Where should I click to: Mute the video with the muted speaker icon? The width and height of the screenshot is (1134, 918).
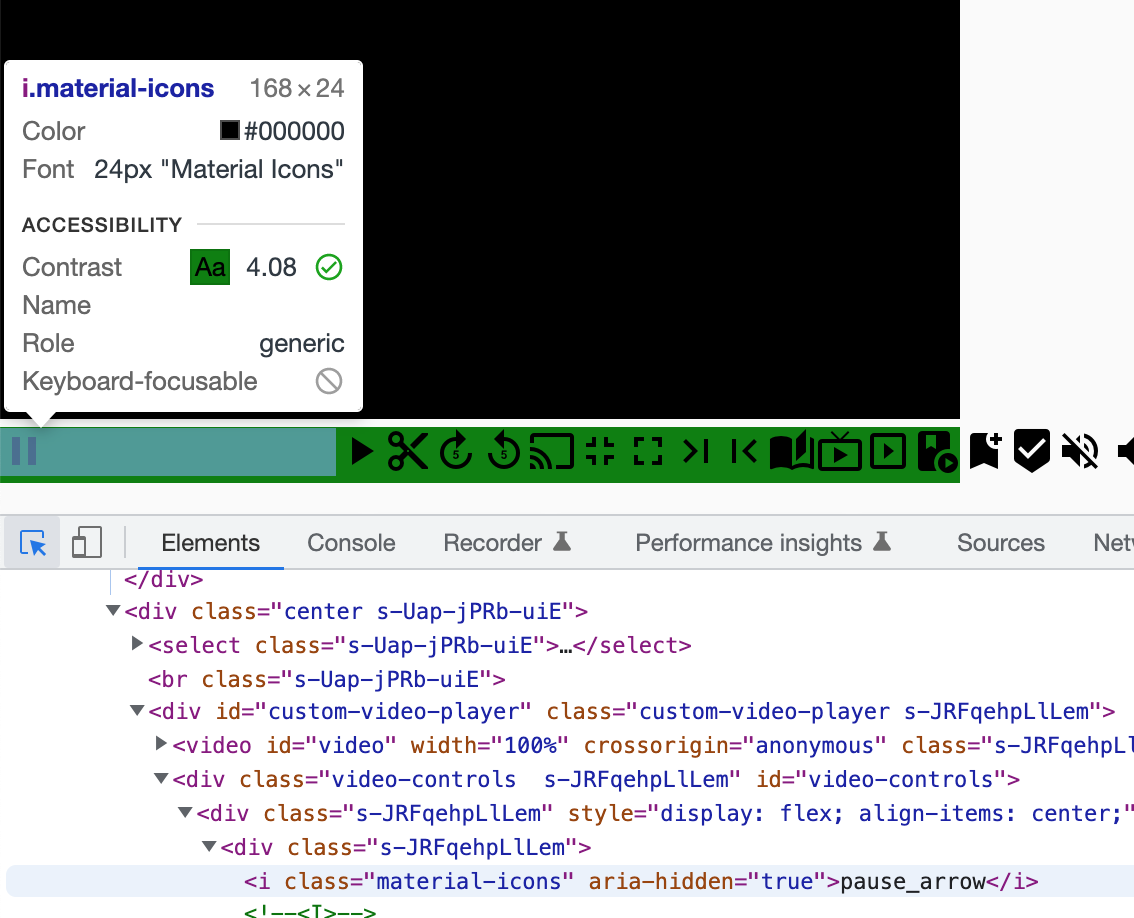(1080, 451)
